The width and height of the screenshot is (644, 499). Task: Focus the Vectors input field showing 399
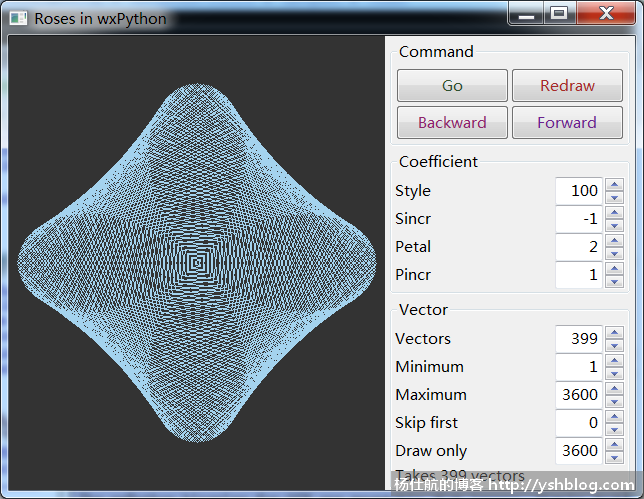579,339
